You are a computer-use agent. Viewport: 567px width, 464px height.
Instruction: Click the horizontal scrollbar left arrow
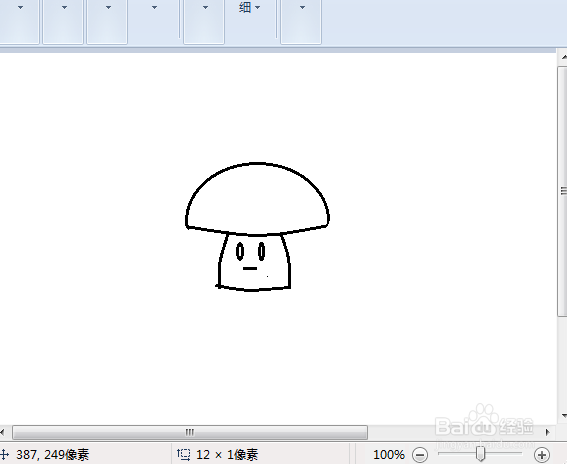point(3,432)
